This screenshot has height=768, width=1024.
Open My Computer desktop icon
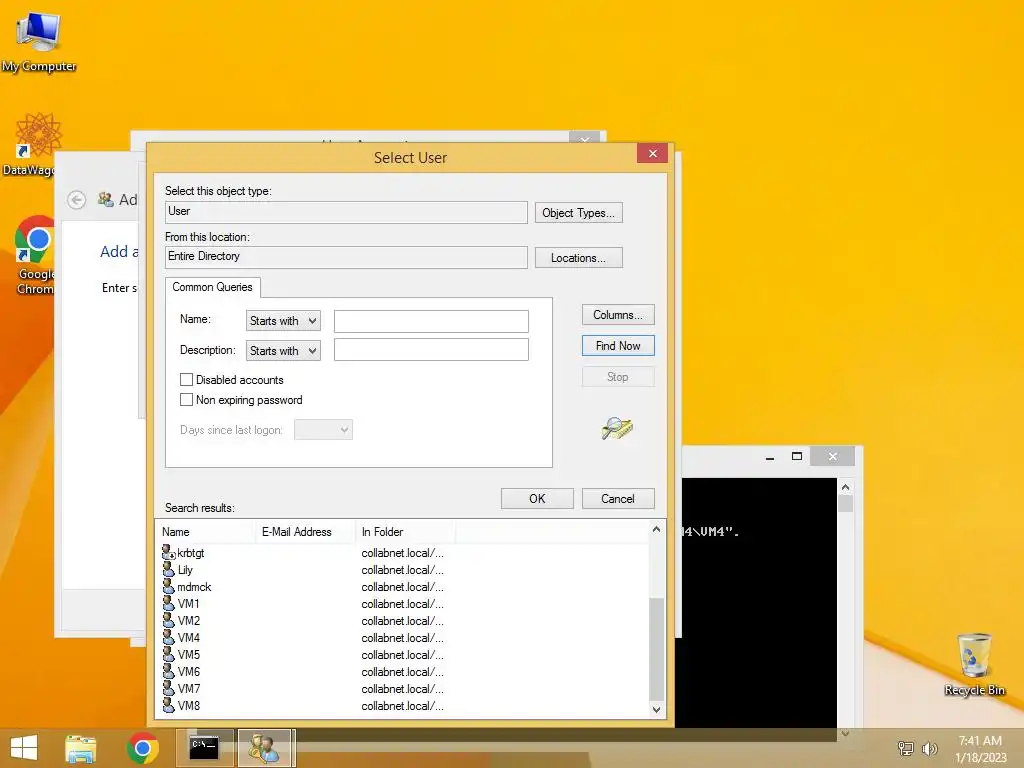coord(39,42)
